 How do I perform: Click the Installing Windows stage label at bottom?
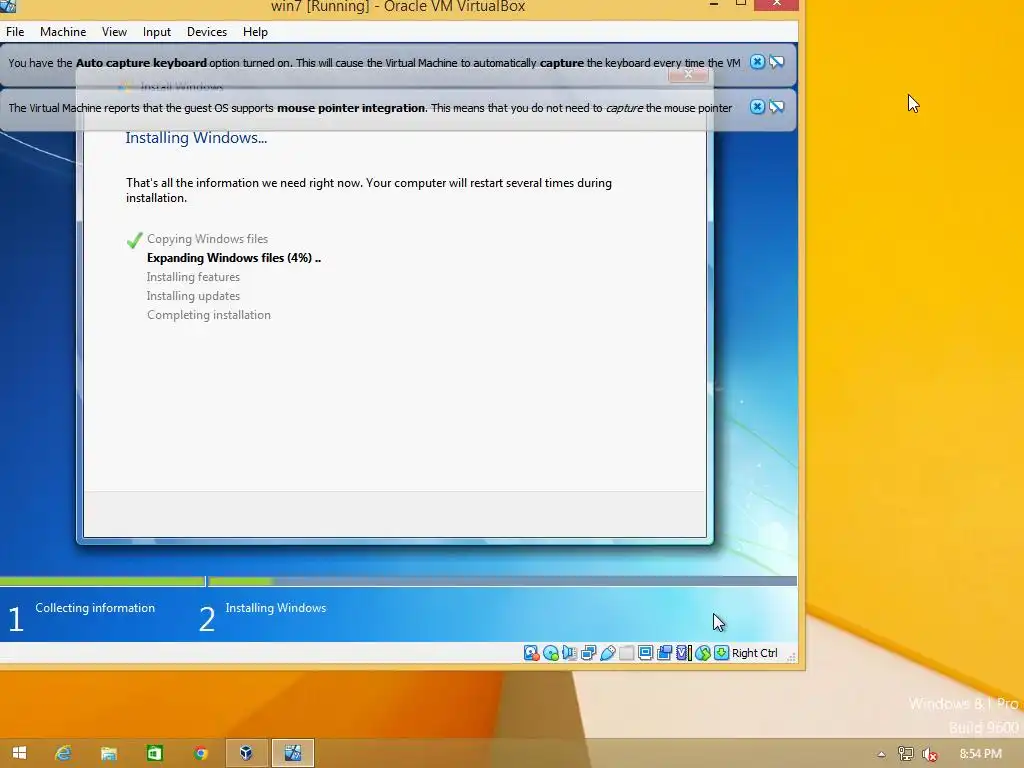coord(276,608)
